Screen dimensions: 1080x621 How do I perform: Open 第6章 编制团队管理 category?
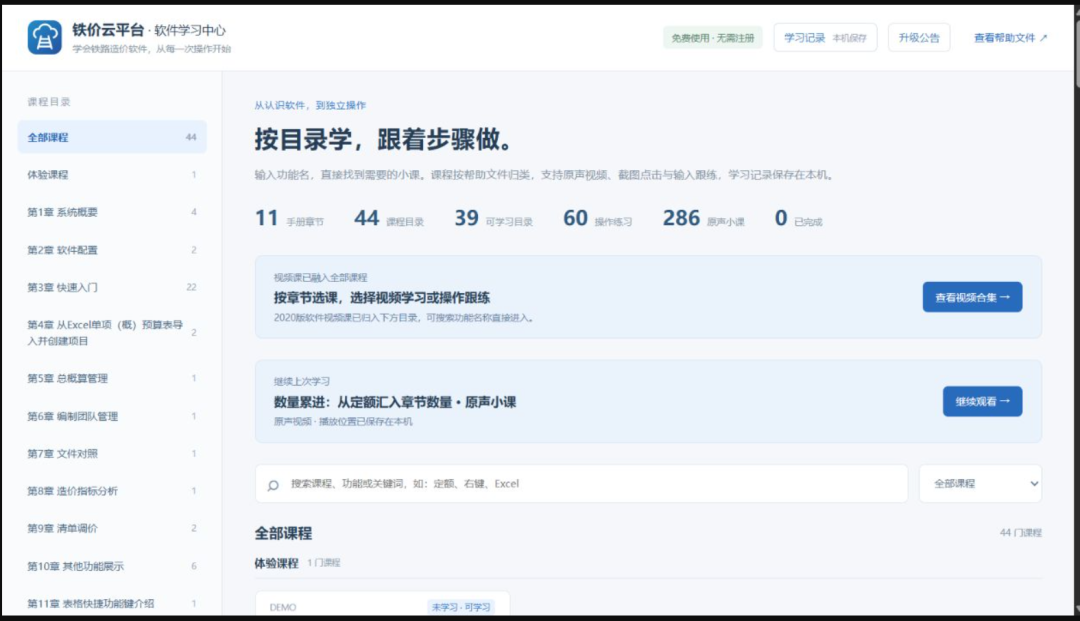(x=112, y=416)
